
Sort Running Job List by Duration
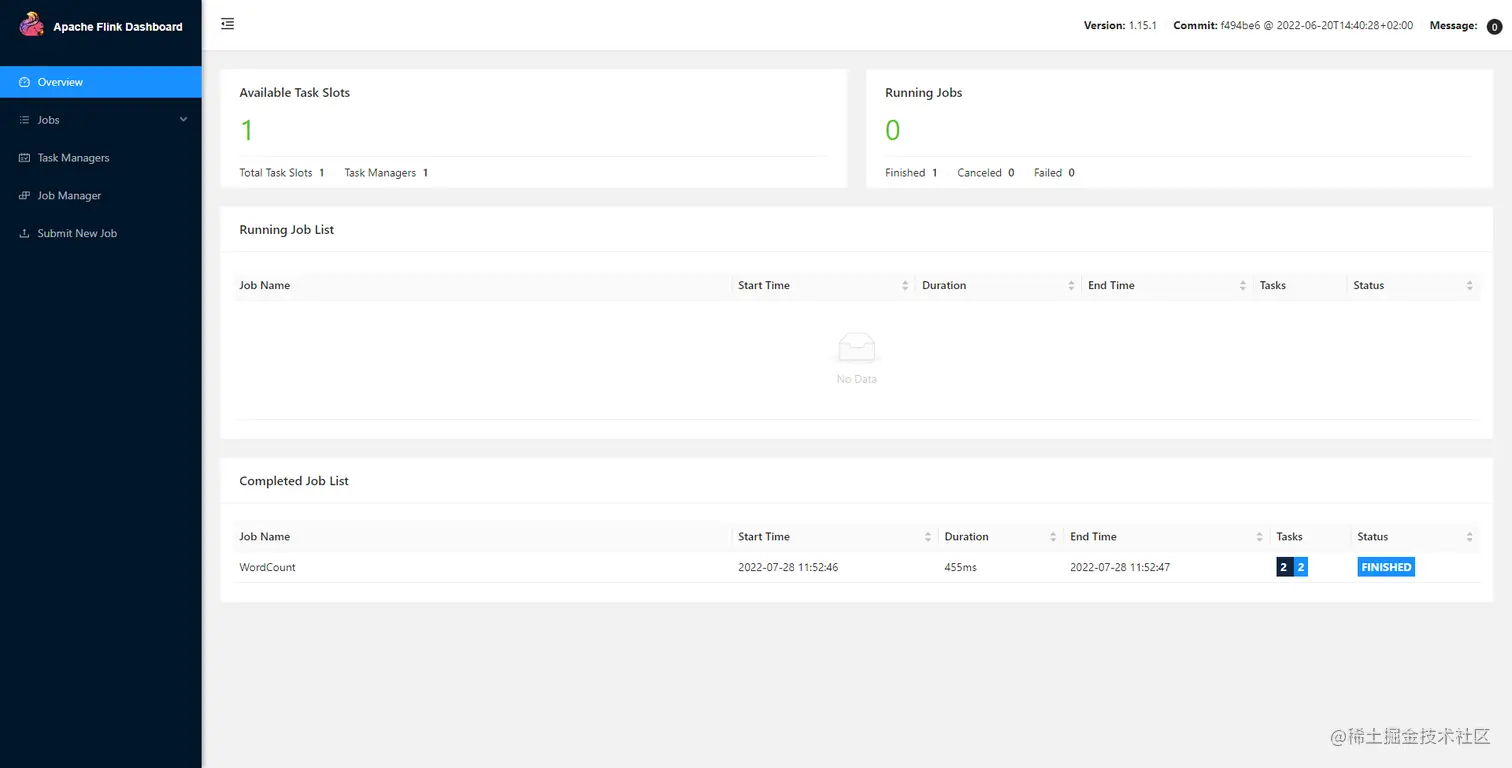(x=1071, y=286)
